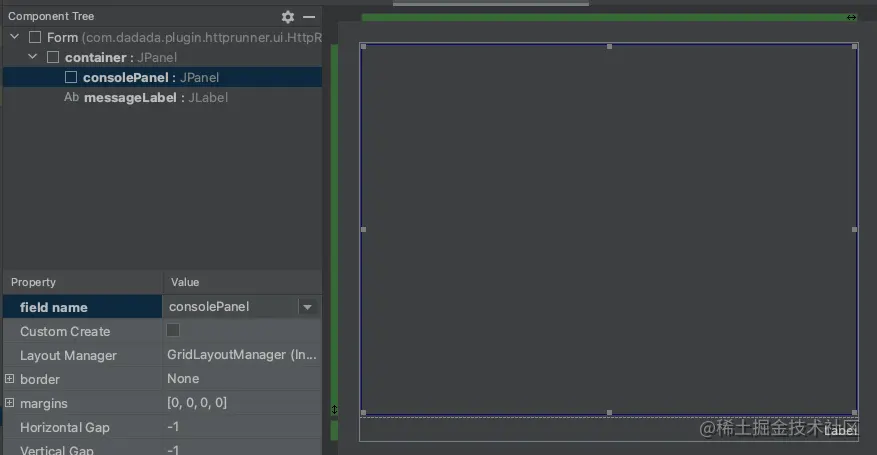
Task: Select messageLabel JLabel tree row
Action: point(162,97)
